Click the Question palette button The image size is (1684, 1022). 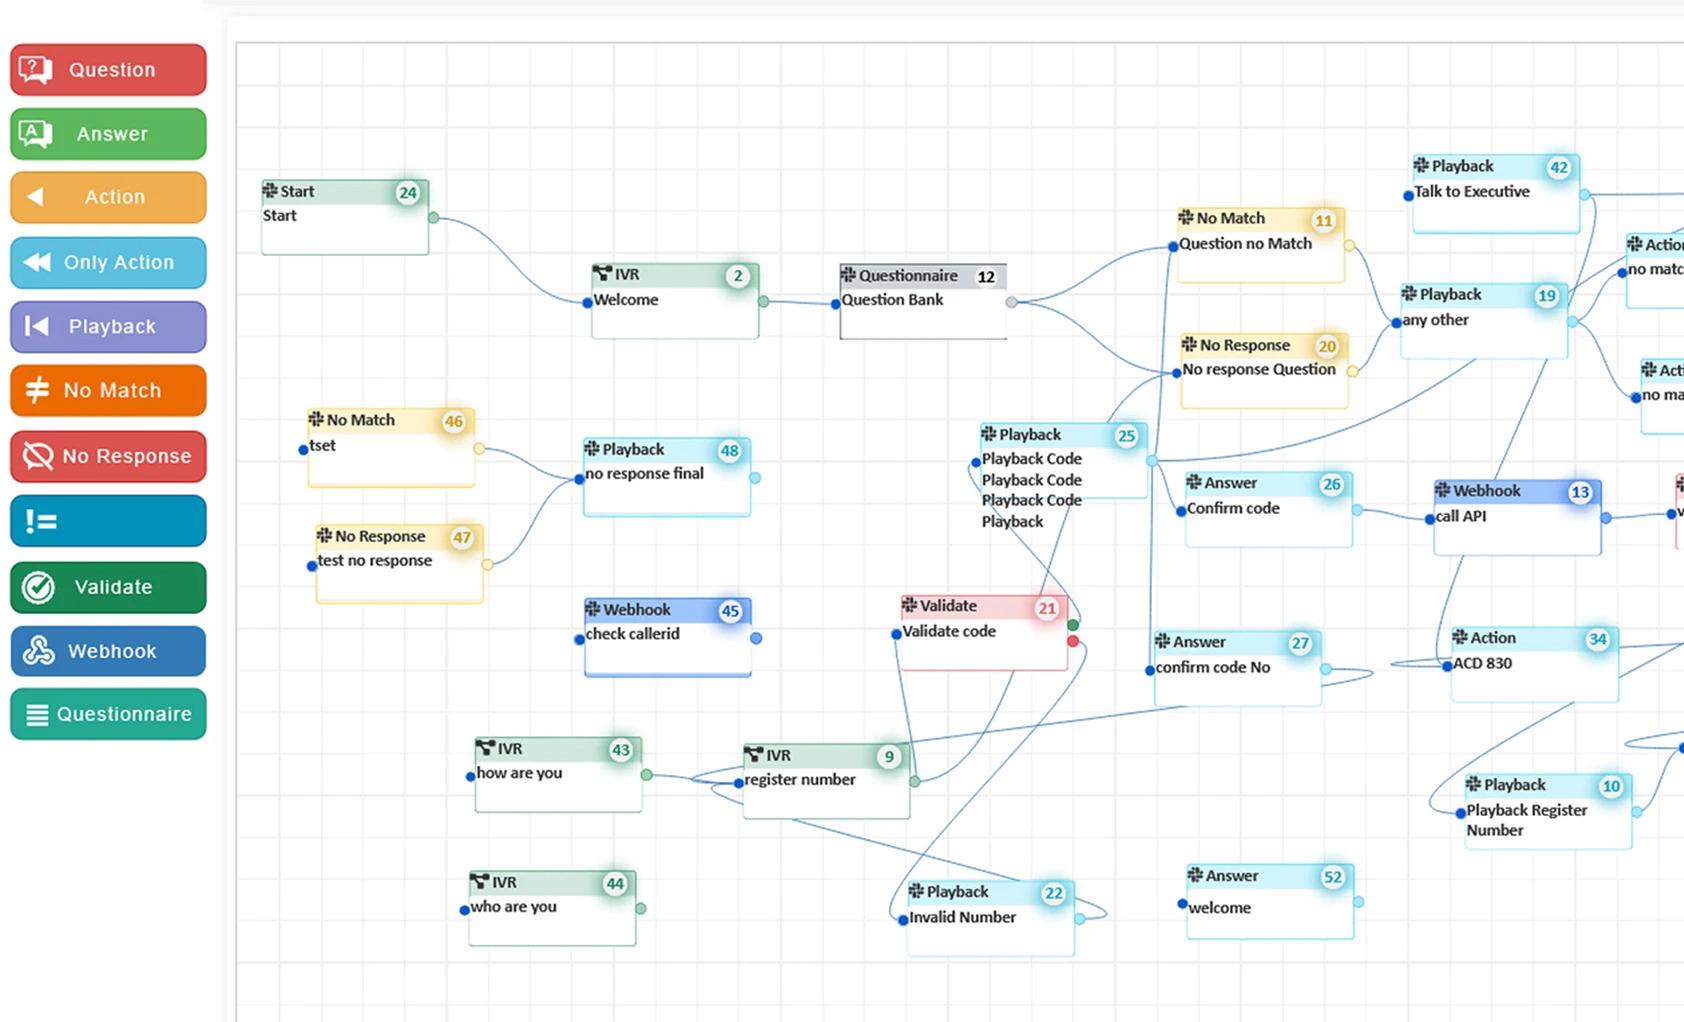(x=108, y=70)
